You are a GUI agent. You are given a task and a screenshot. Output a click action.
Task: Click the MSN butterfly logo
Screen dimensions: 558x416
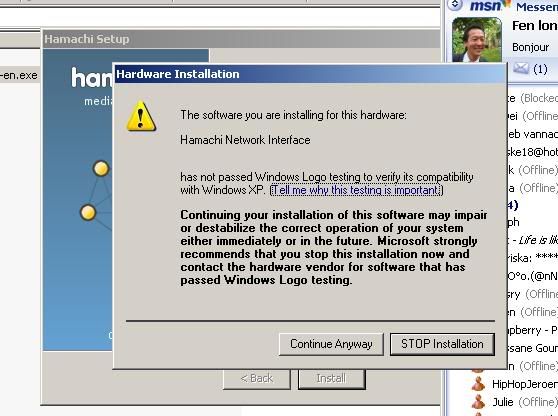[x=506, y=4]
